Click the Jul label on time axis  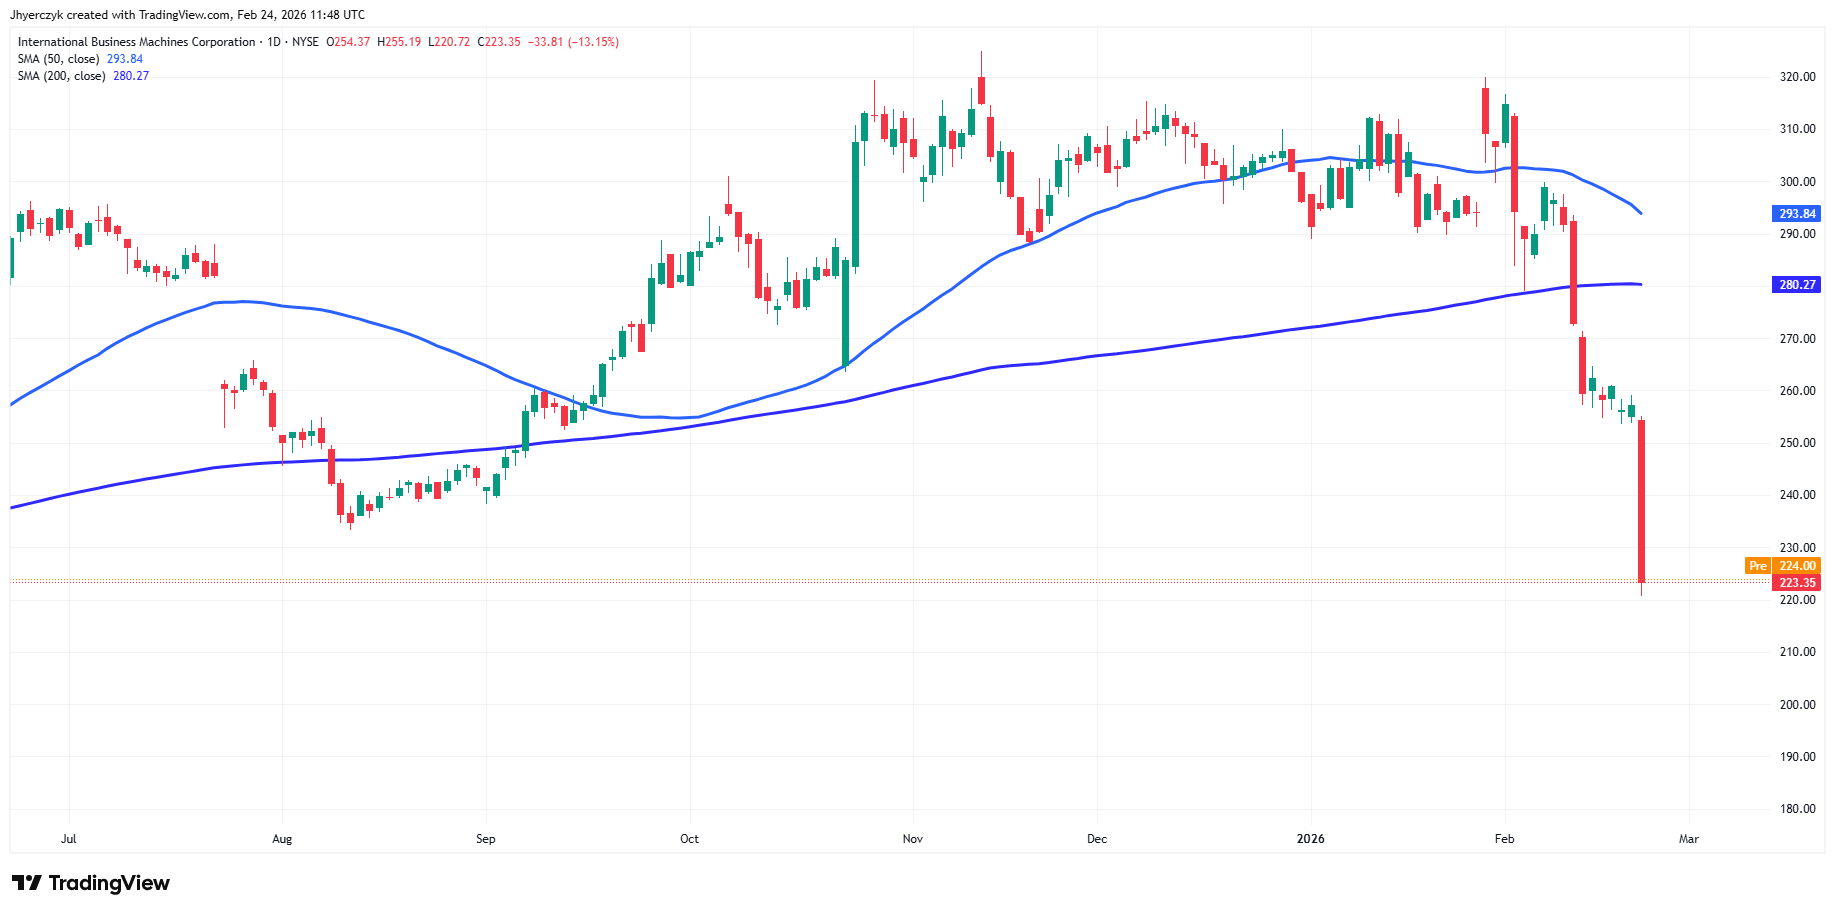click(x=68, y=839)
